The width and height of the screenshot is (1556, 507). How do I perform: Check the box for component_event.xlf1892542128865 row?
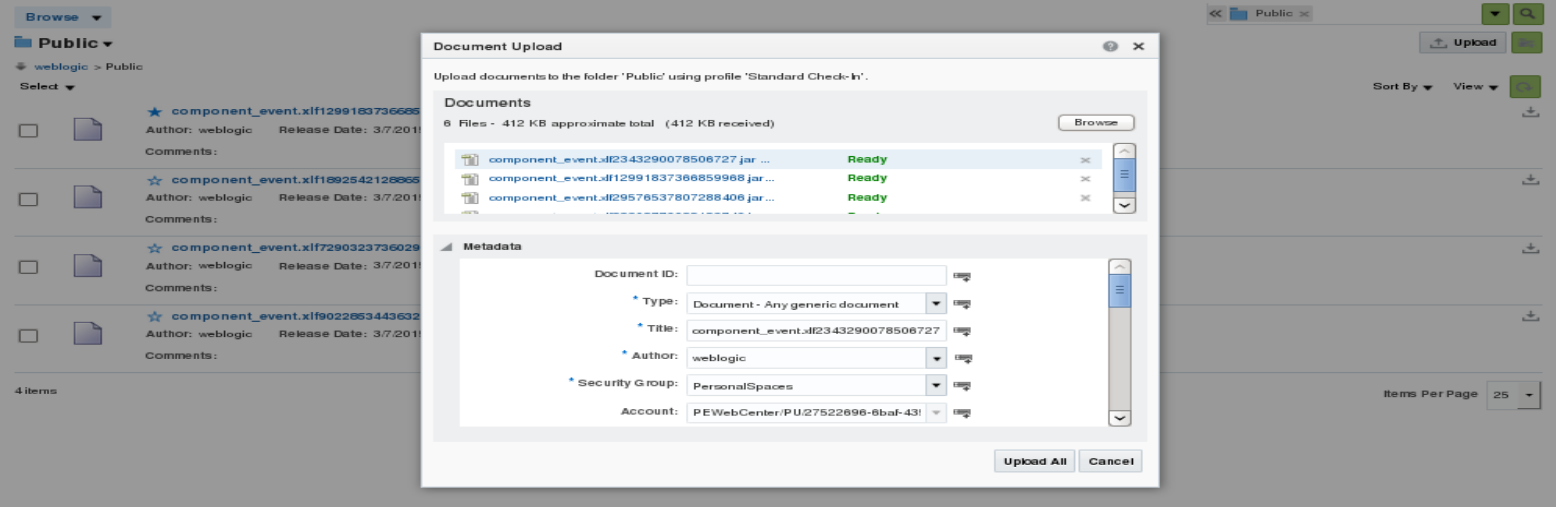tap(29, 199)
